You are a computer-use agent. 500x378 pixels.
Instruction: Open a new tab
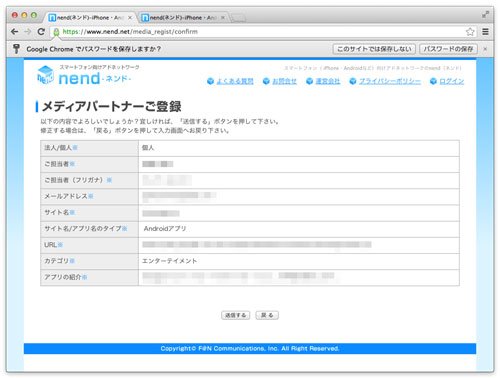[x=238, y=18]
